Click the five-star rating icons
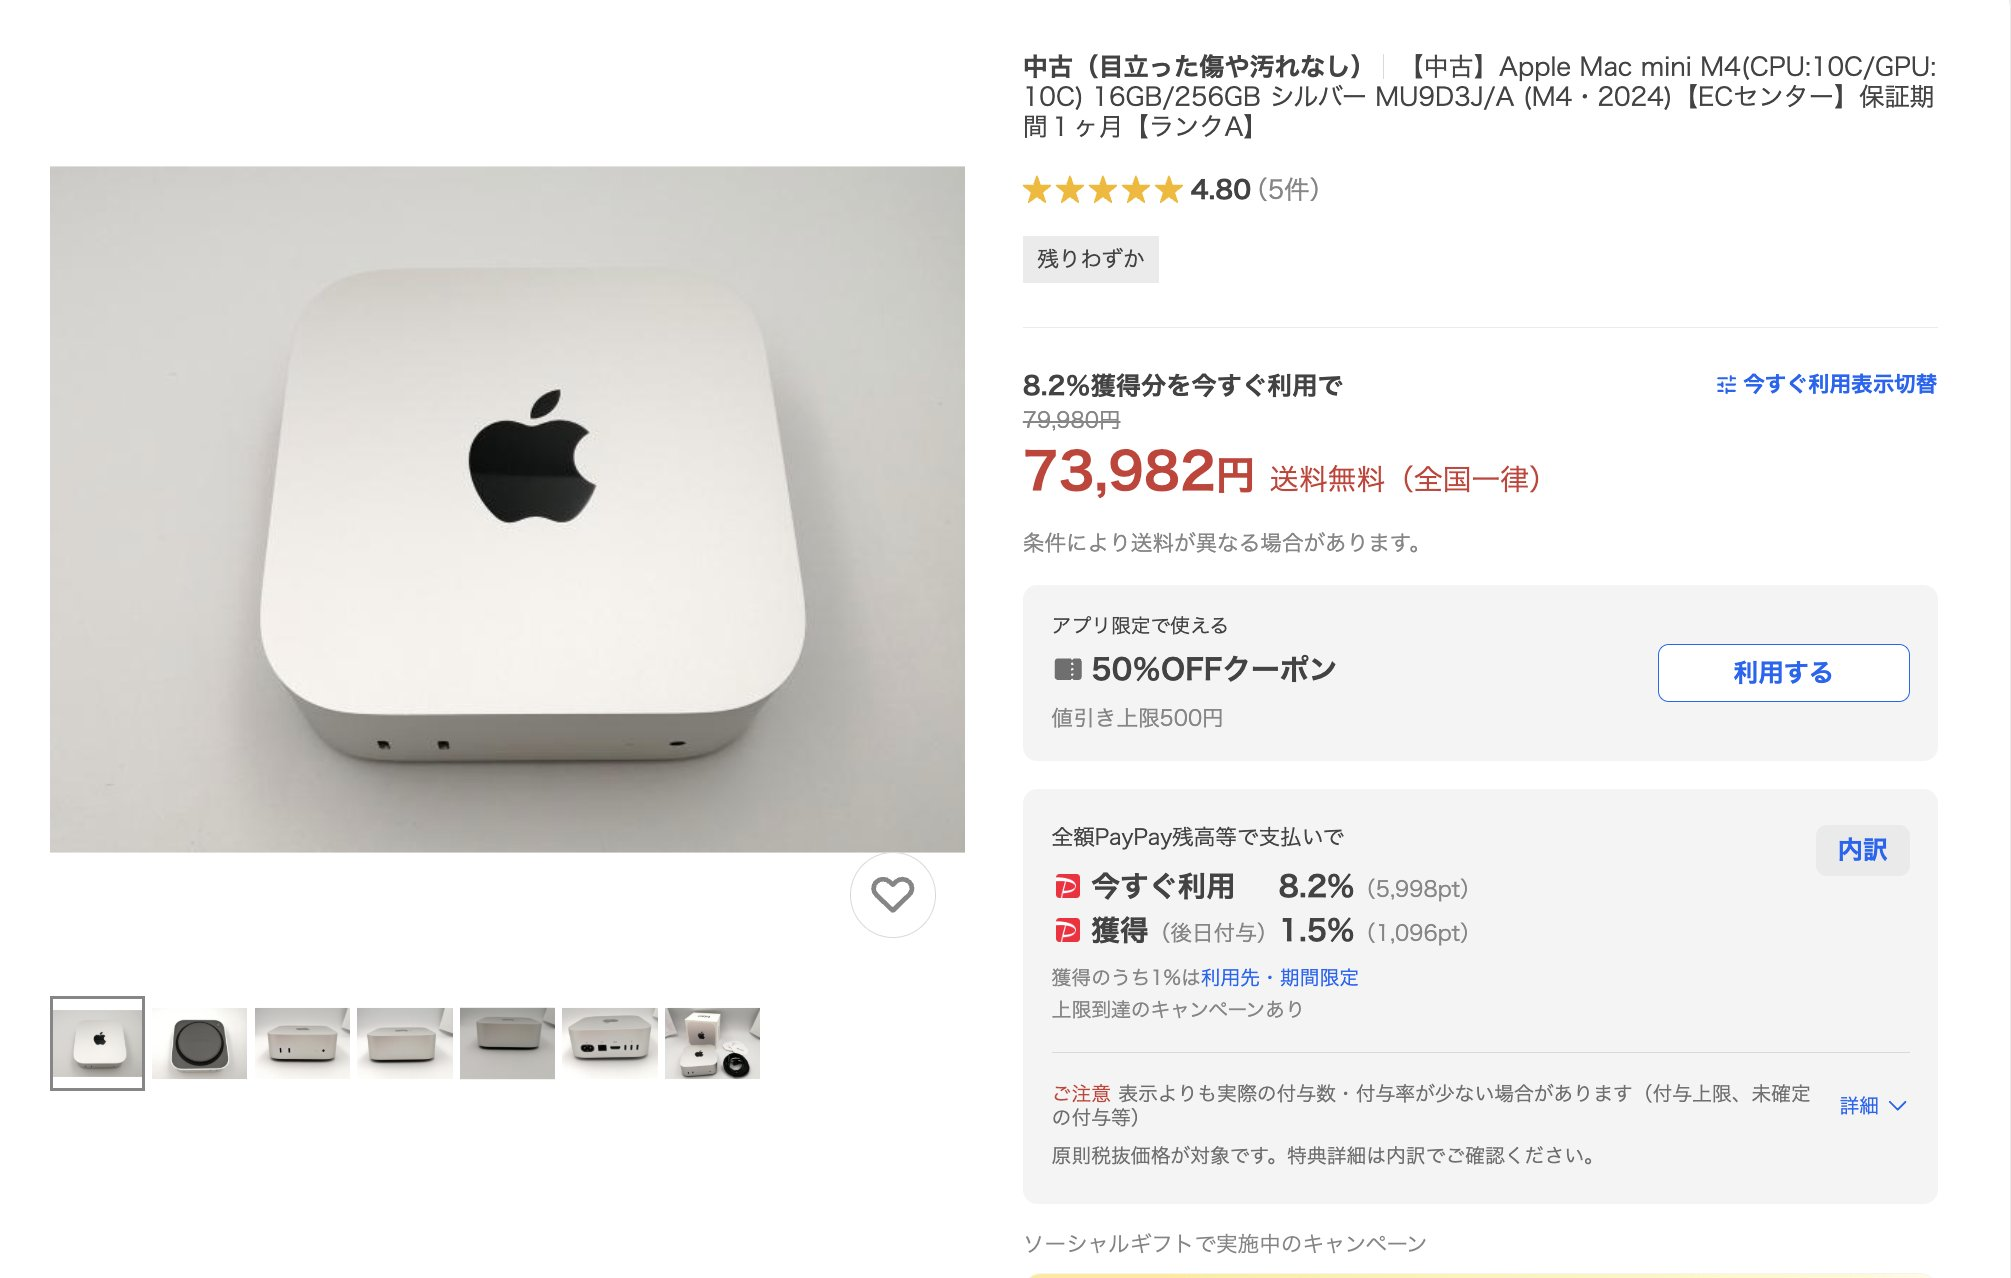This screenshot has height=1278, width=2011. tap(1102, 190)
